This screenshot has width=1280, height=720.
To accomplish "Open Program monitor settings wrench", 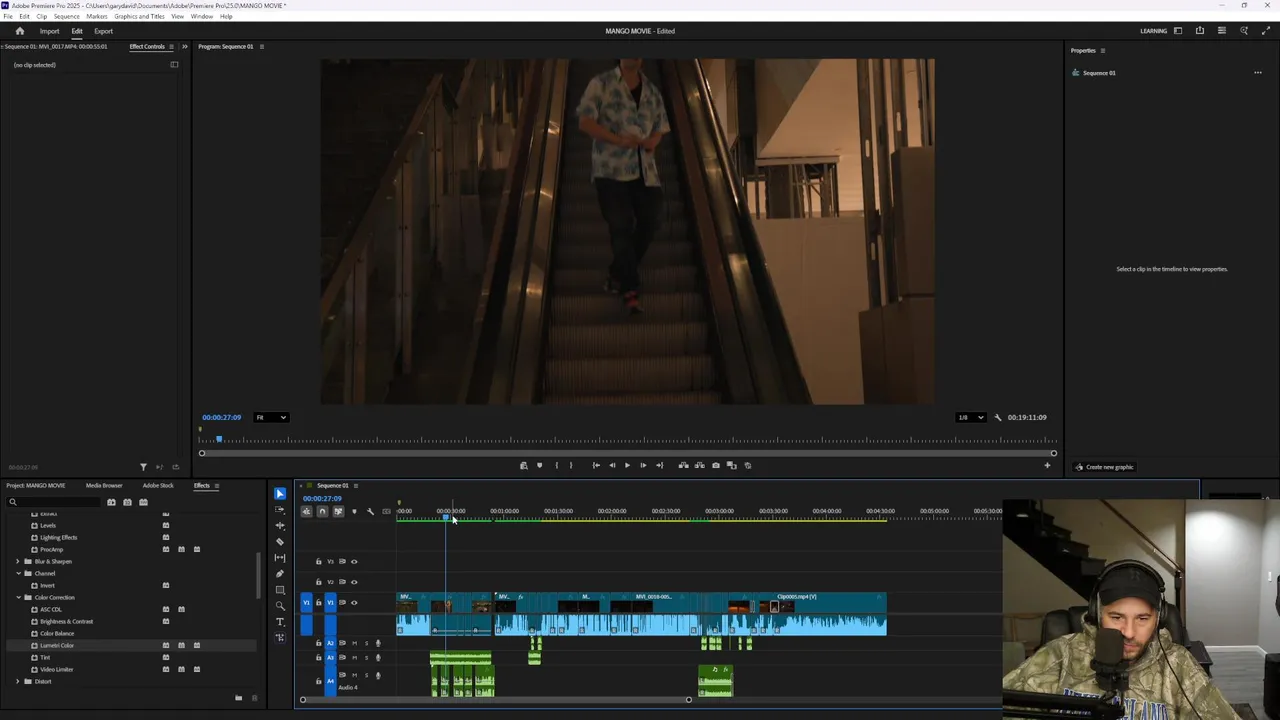I will (997, 418).
